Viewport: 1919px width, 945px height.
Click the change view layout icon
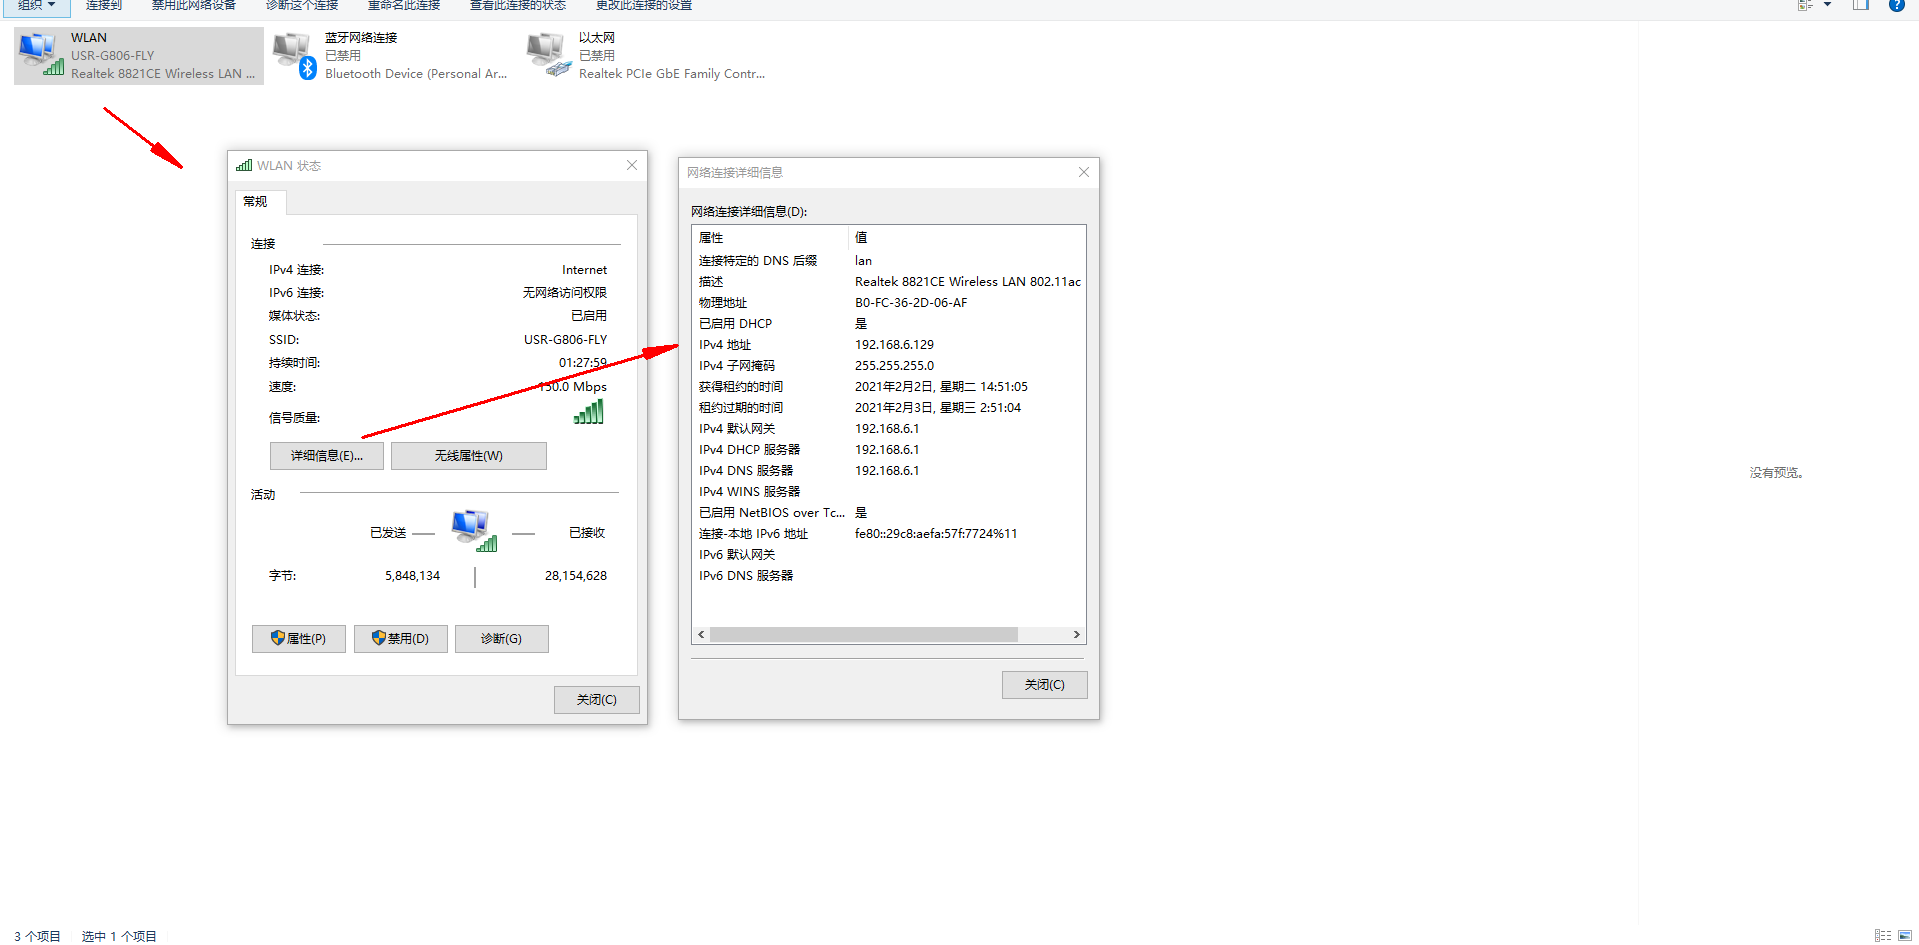tap(1806, 5)
